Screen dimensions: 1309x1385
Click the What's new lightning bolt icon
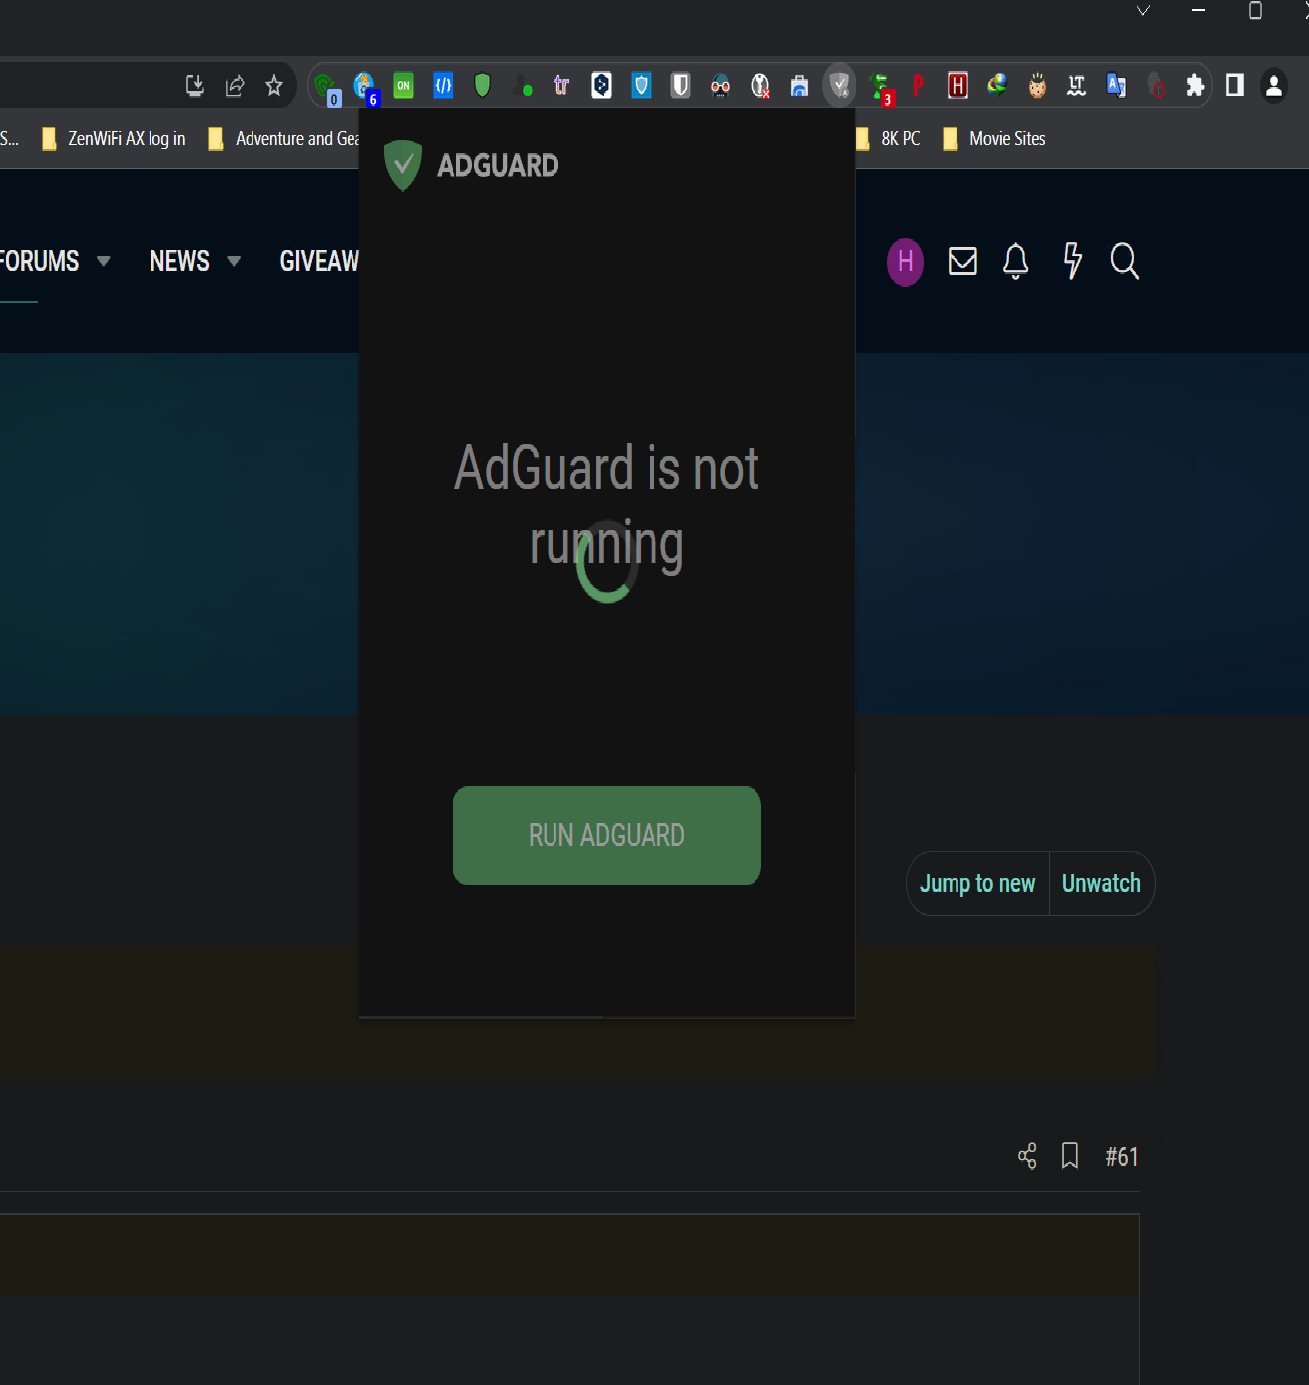point(1073,261)
